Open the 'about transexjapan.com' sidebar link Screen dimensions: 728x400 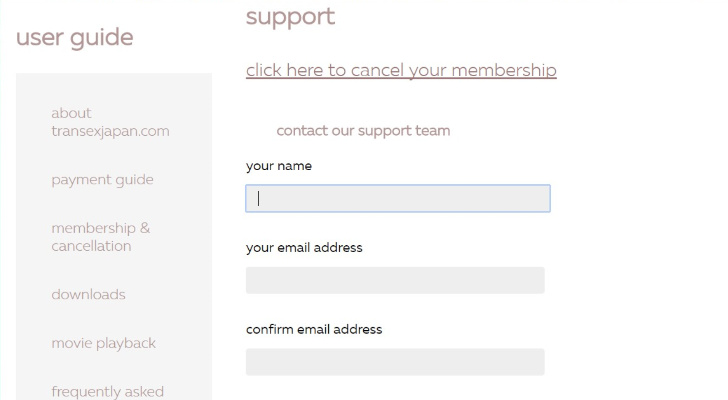(x=110, y=122)
